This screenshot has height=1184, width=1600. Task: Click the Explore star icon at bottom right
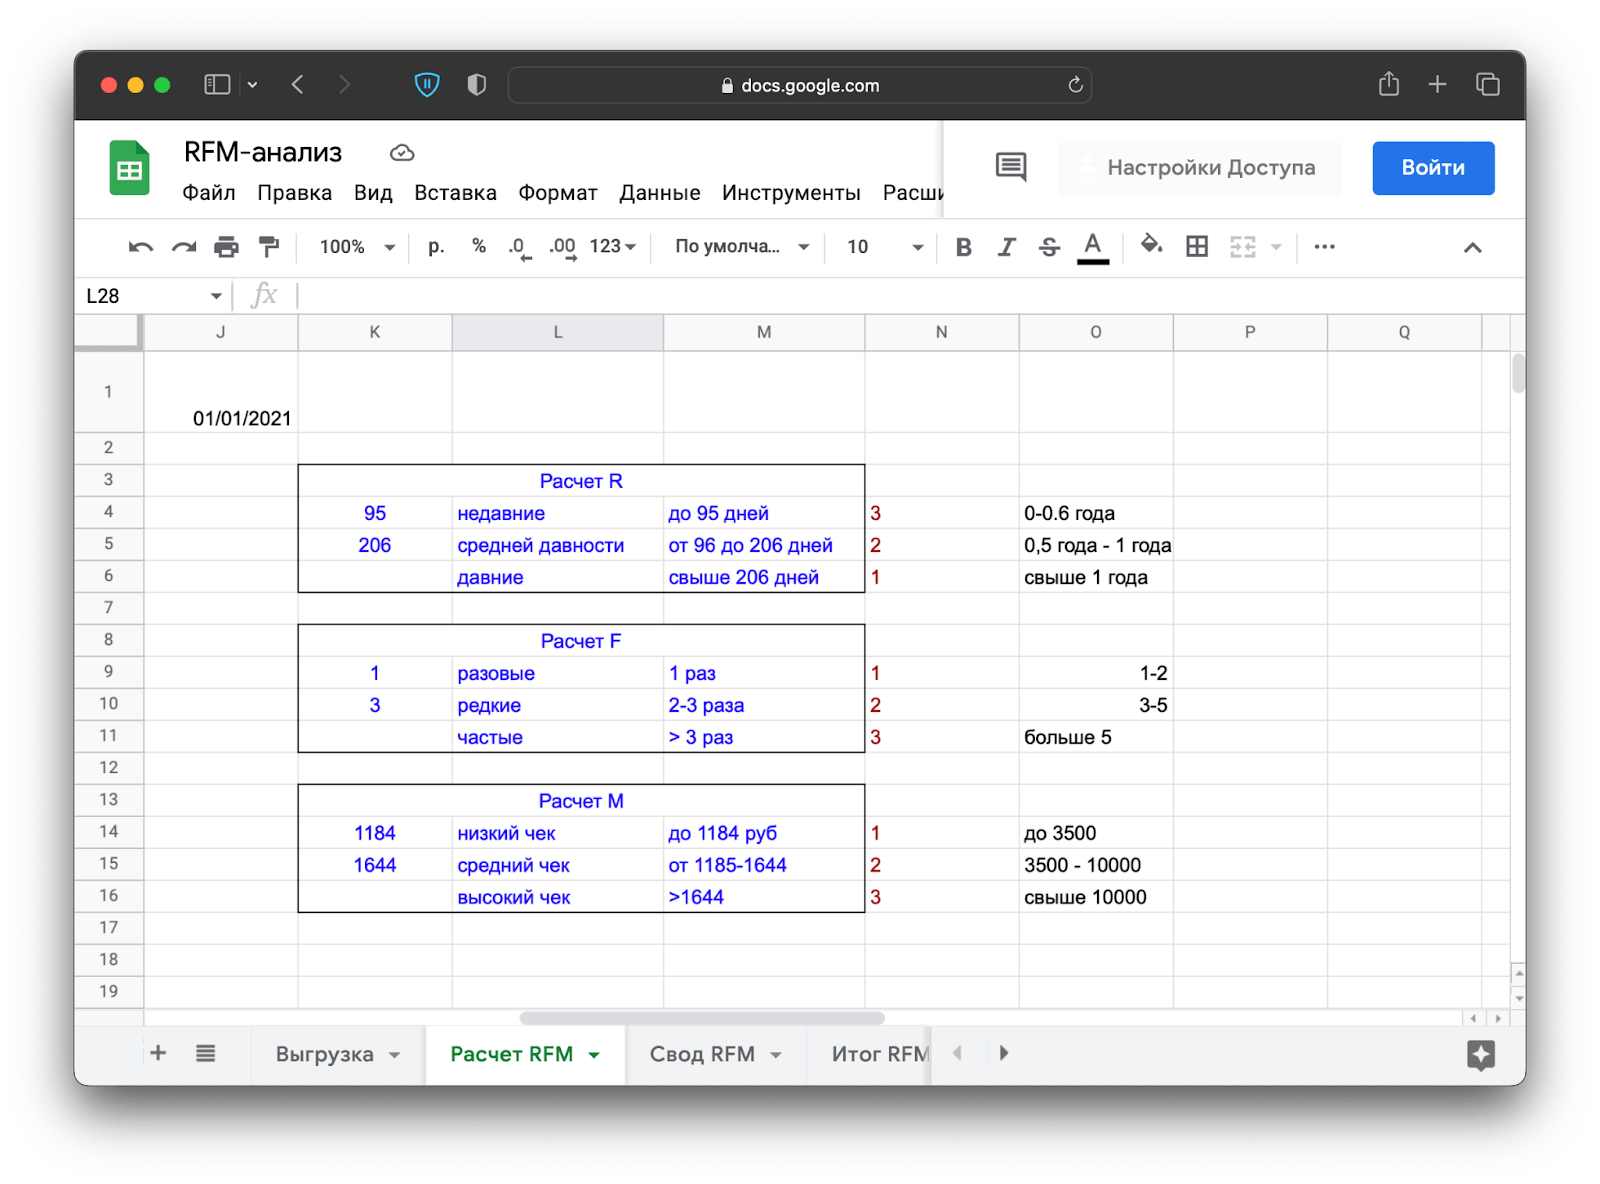pos(1480,1054)
